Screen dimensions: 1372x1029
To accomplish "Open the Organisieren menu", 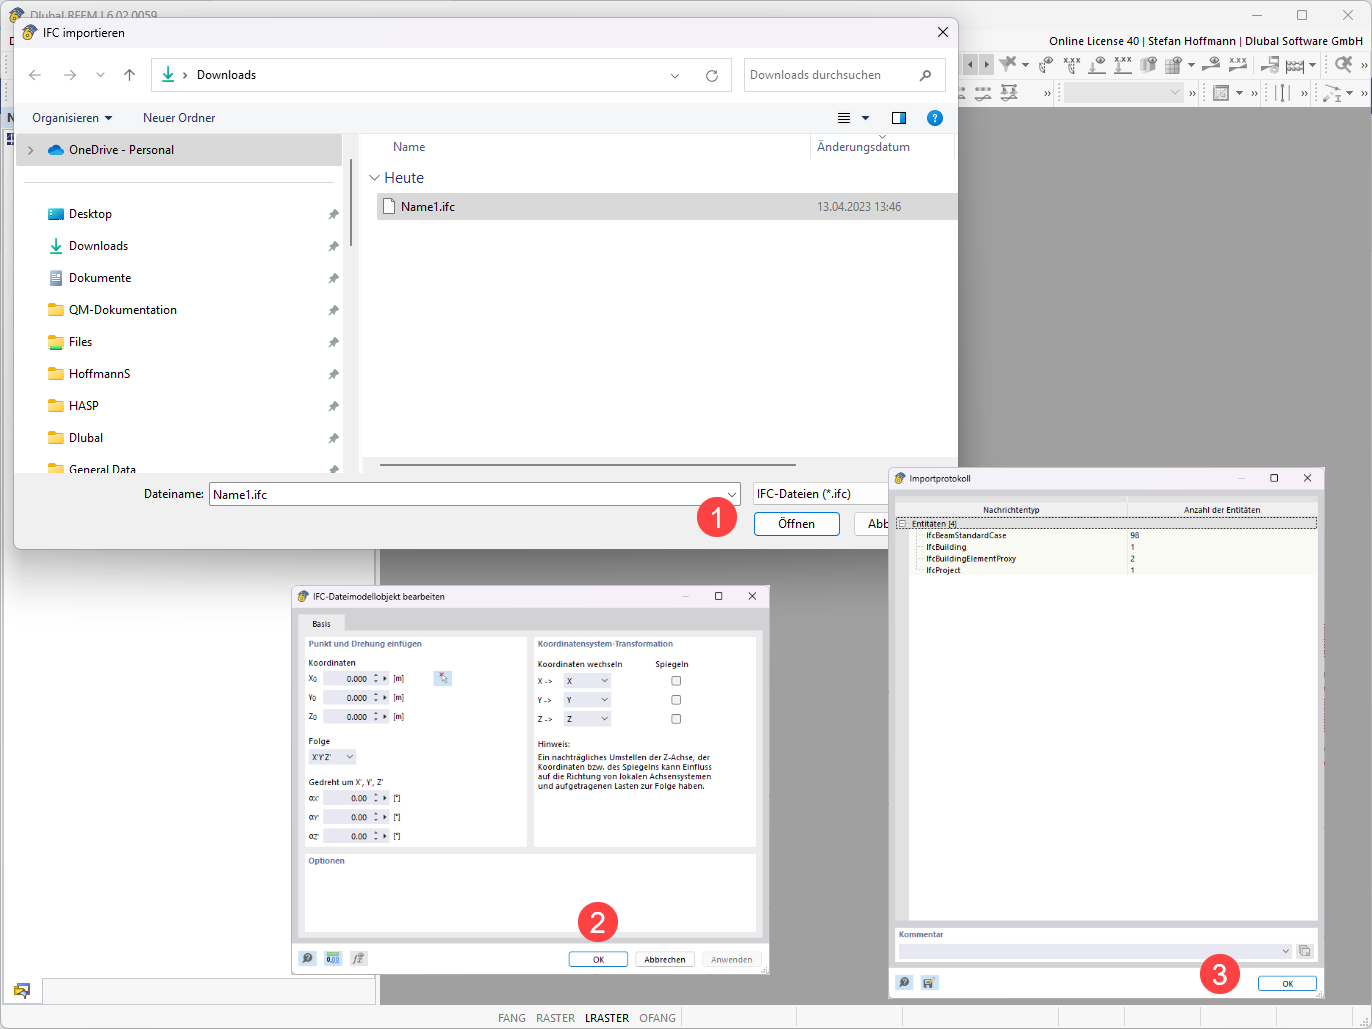I will (69, 118).
